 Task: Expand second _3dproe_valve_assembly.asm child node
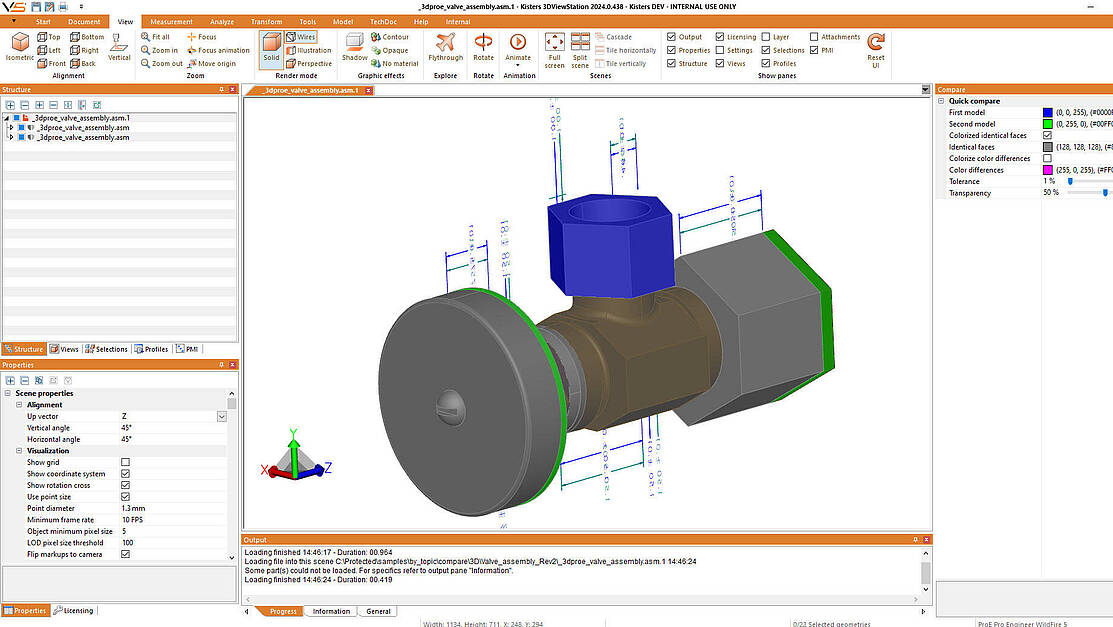pos(11,138)
